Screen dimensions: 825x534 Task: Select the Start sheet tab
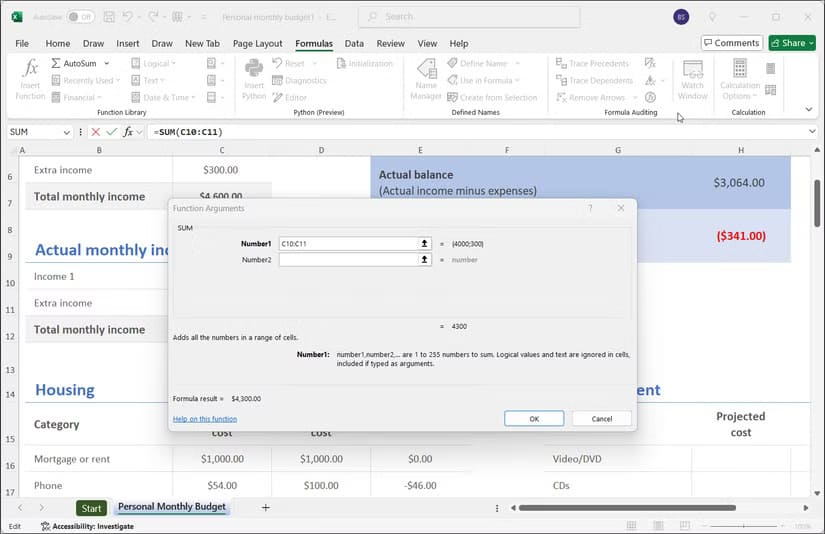(91, 508)
